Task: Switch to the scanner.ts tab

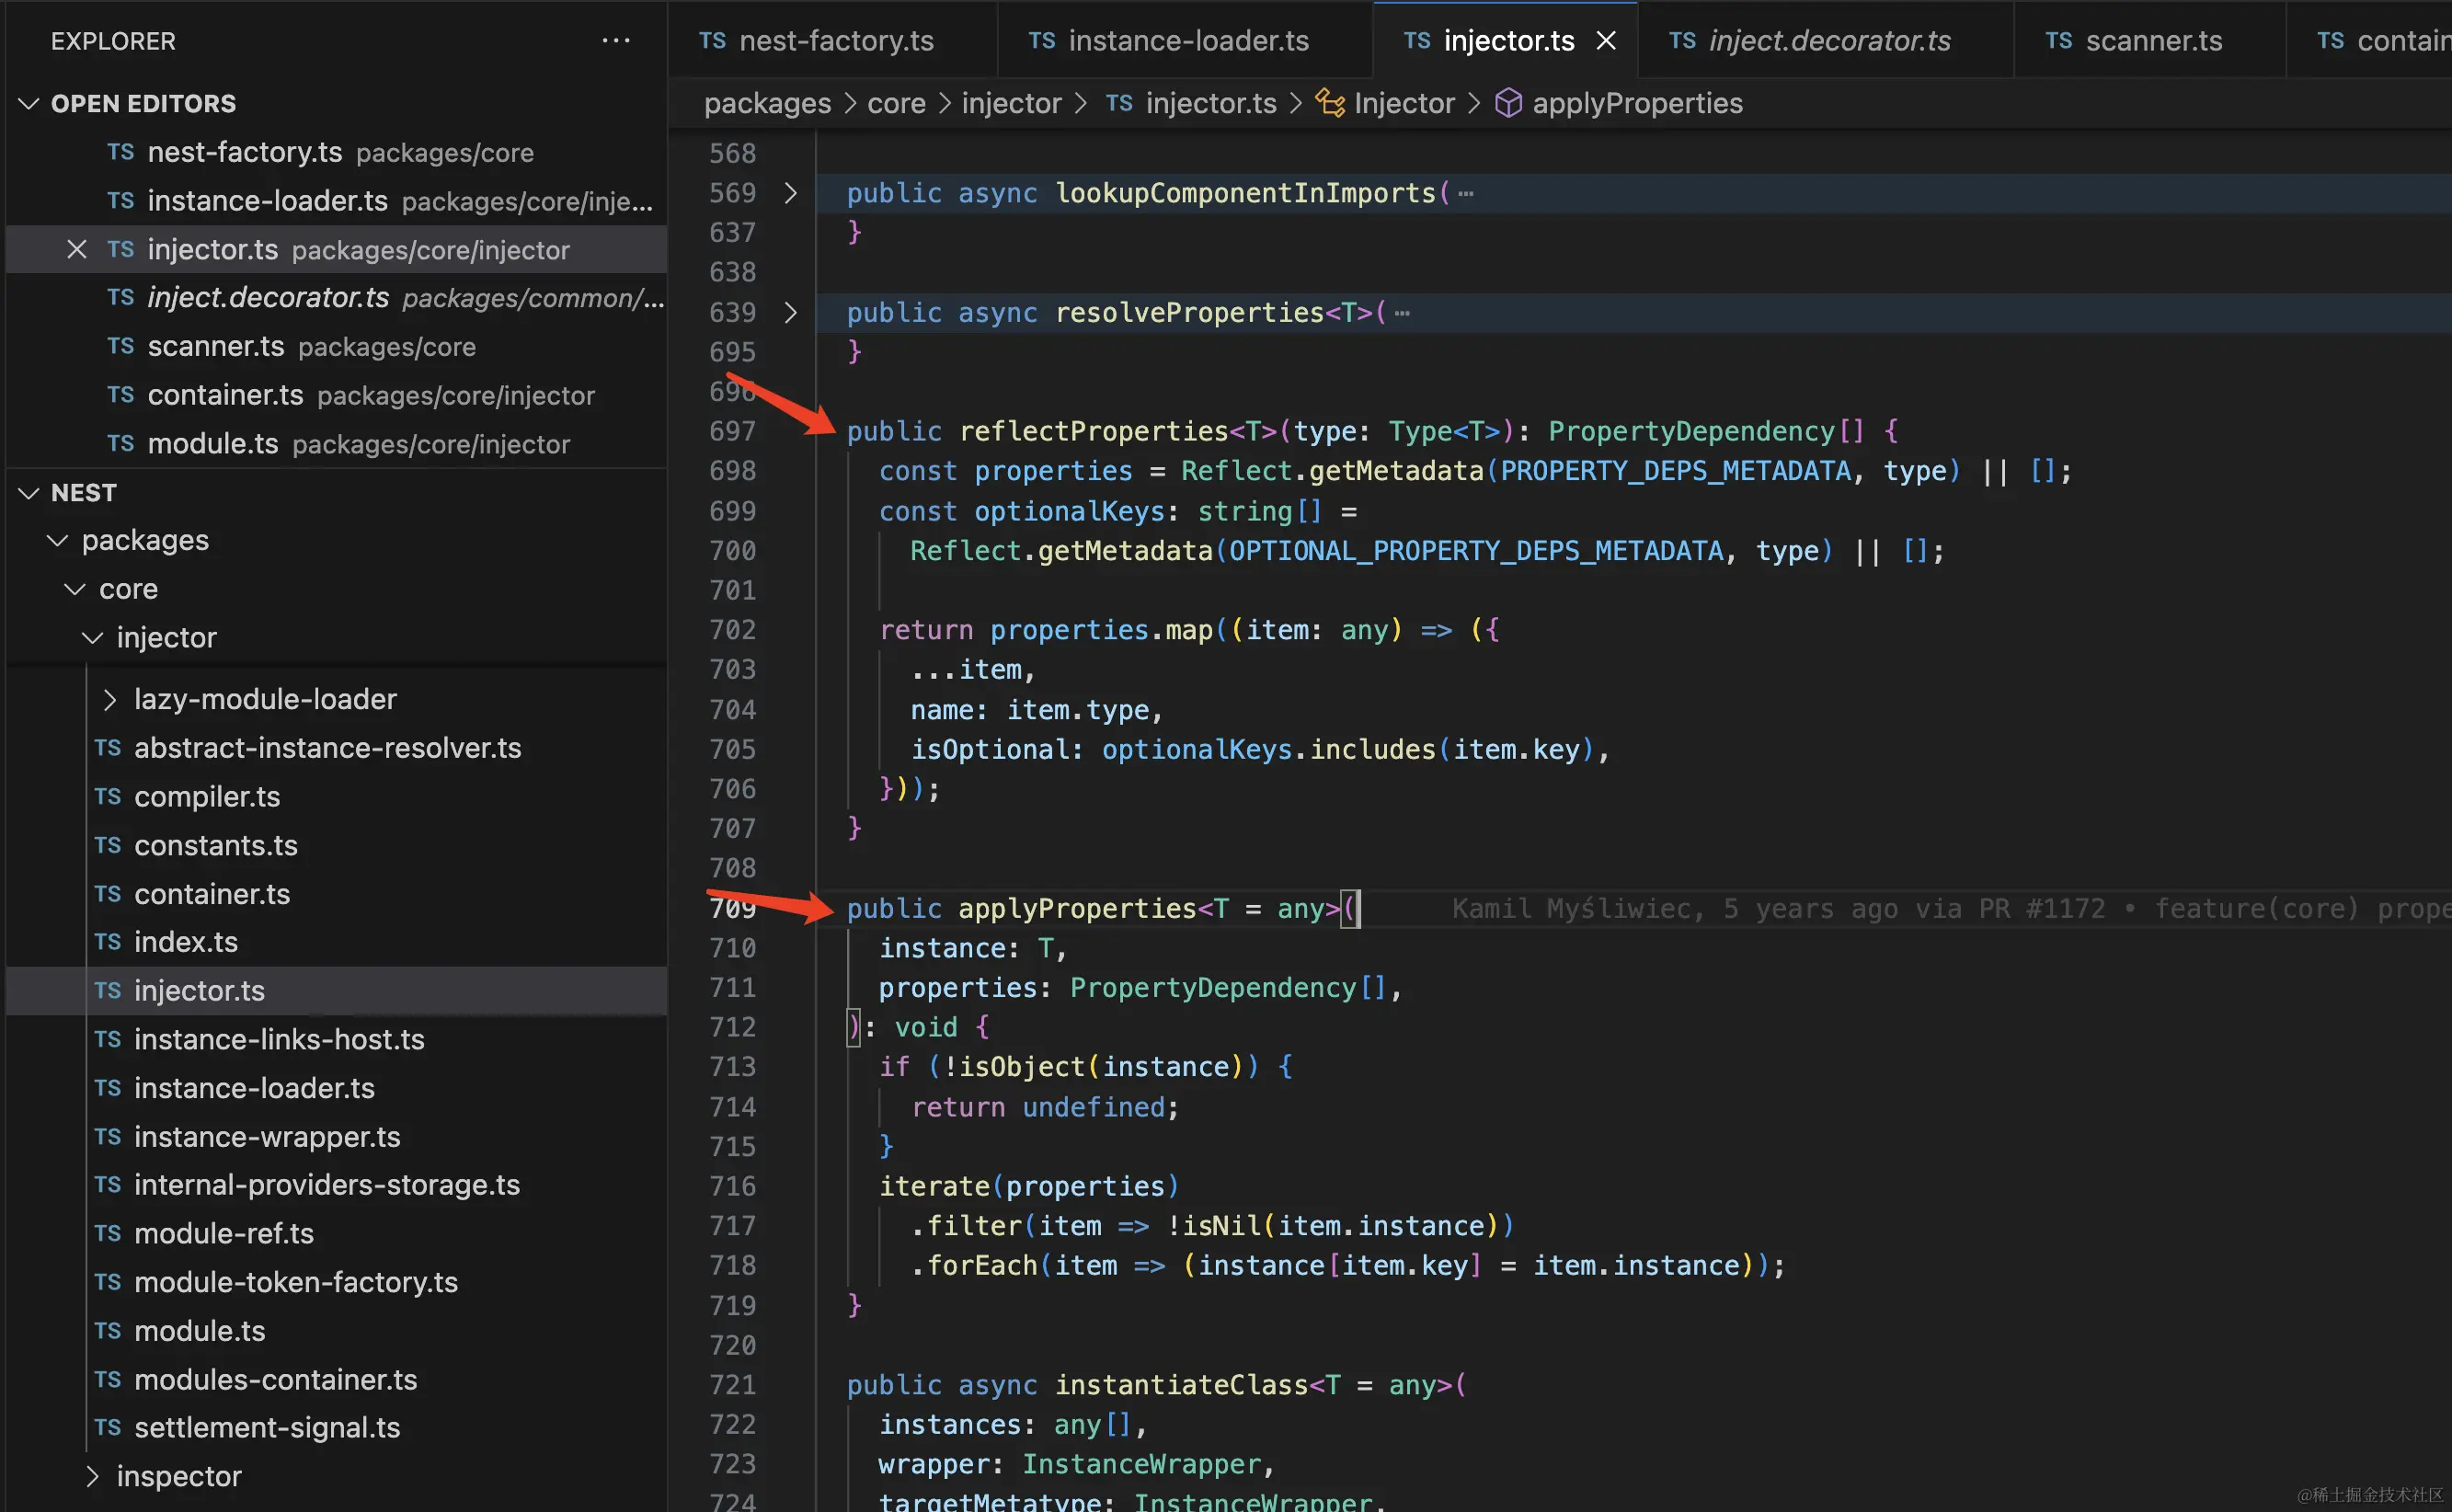Action: [x=2149, y=41]
